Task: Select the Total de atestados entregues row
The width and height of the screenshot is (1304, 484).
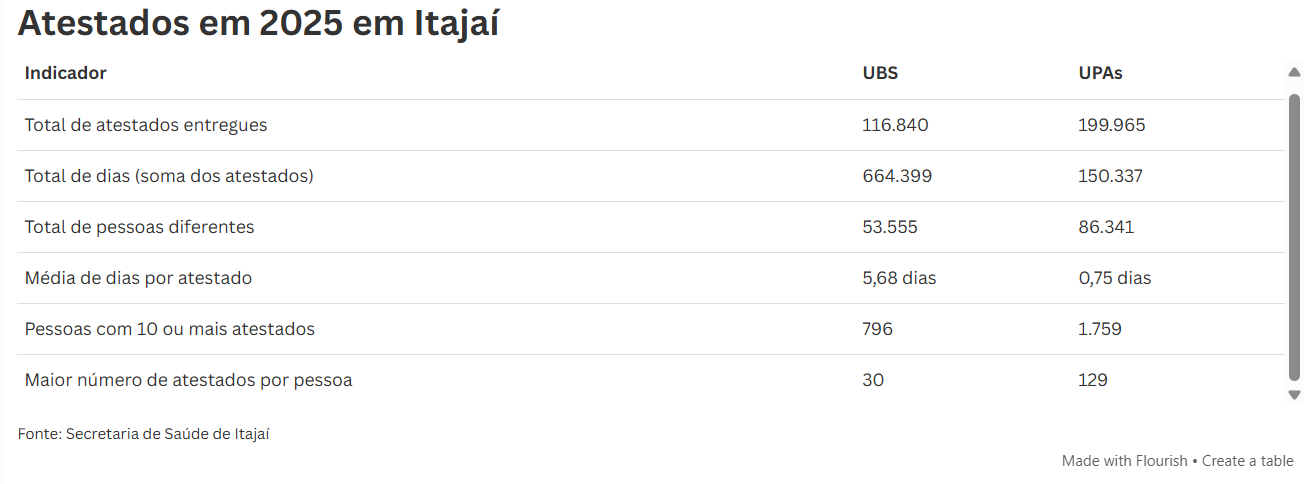Action: tap(146, 125)
